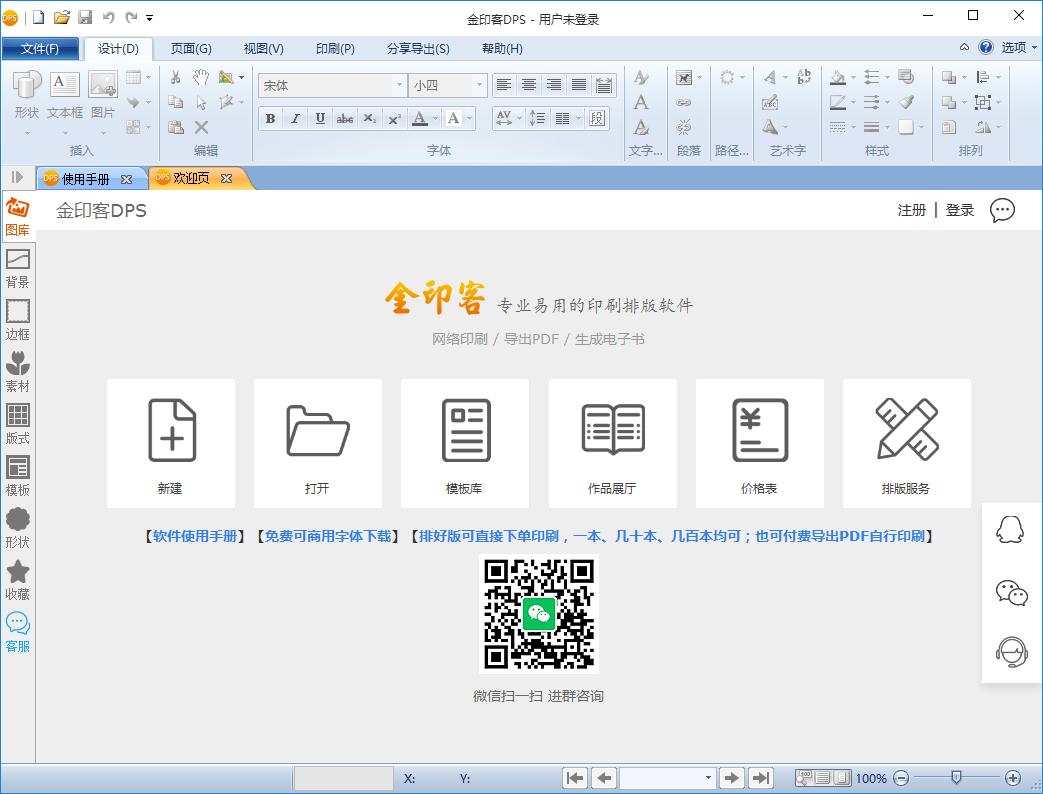The height and width of the screenshot is (794, 1043).
Task: Open the 软件使用手册 link
Action: pos(195,536)
